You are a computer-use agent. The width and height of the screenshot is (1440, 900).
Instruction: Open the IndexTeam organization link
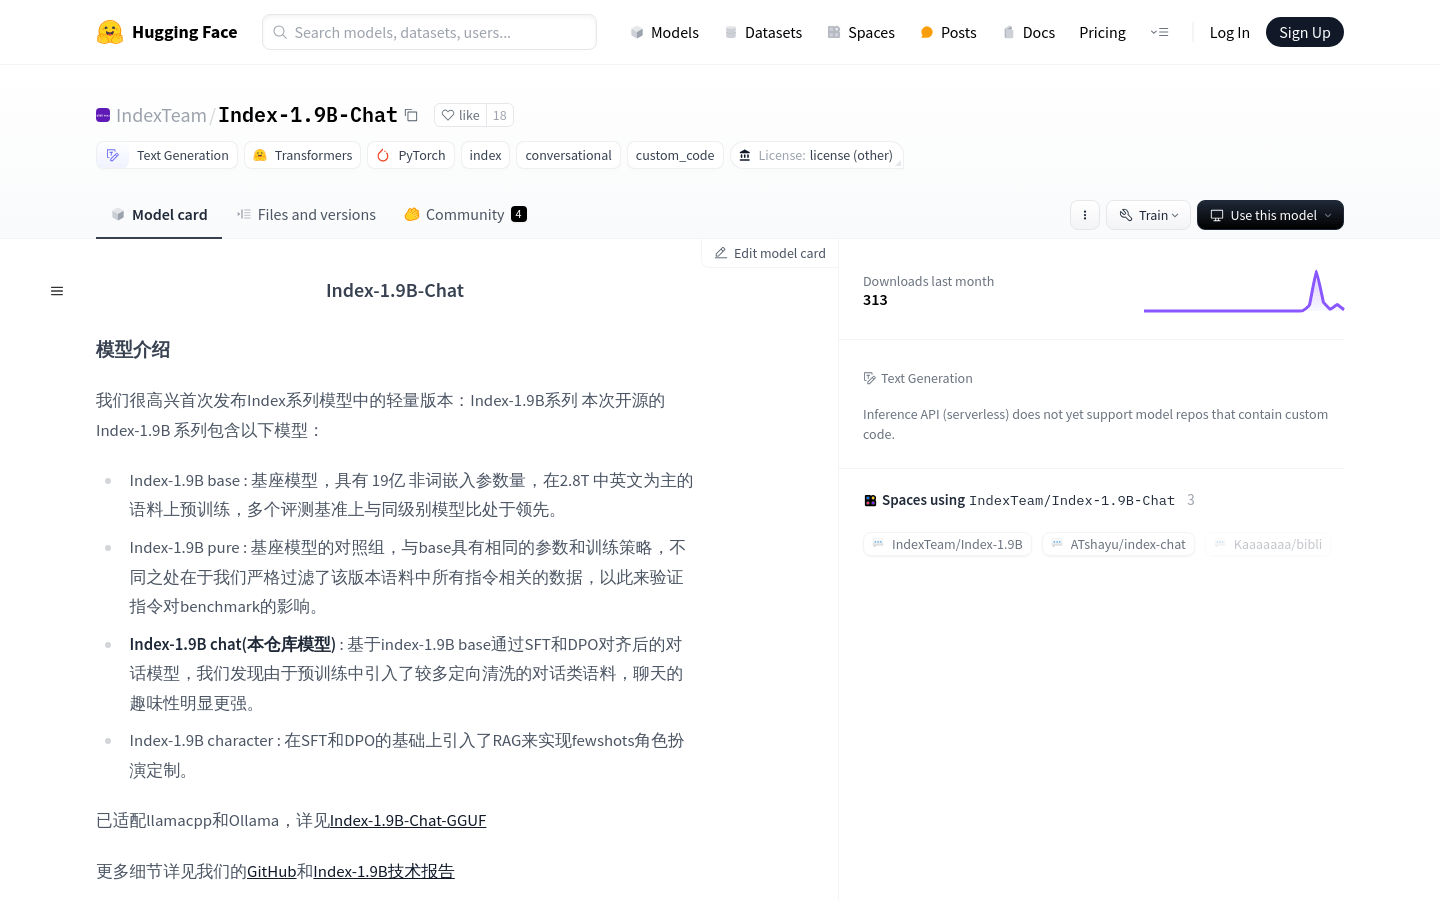(x=161, y=115)
